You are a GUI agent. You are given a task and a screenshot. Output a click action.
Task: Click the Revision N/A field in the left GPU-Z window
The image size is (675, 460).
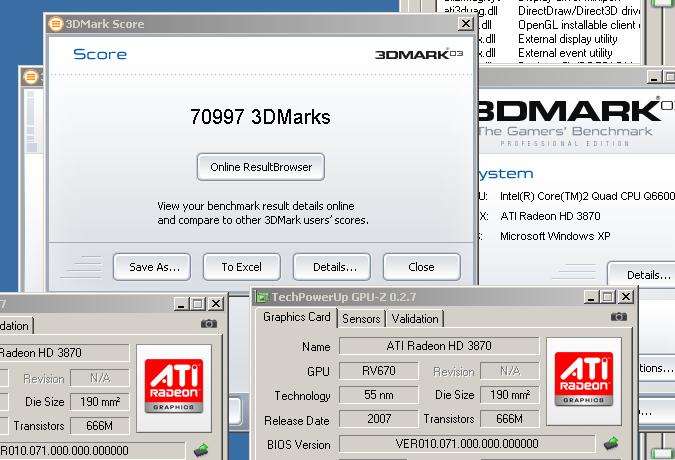click(100, 378)
